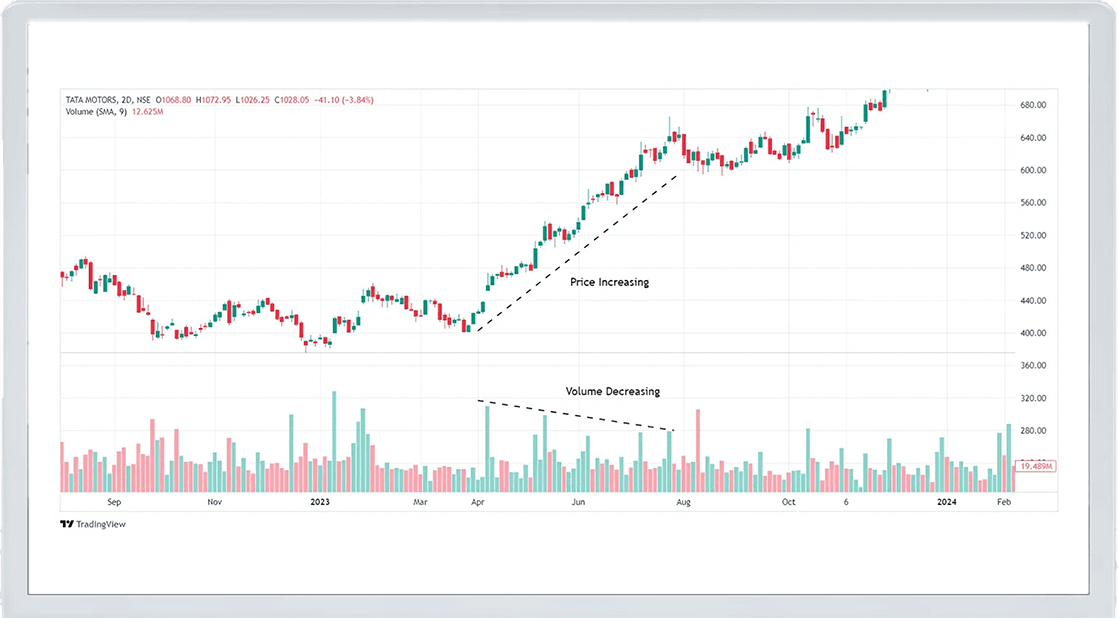Select the 'Price Increasing' text annotation
1118x618 pixels.
609,283
